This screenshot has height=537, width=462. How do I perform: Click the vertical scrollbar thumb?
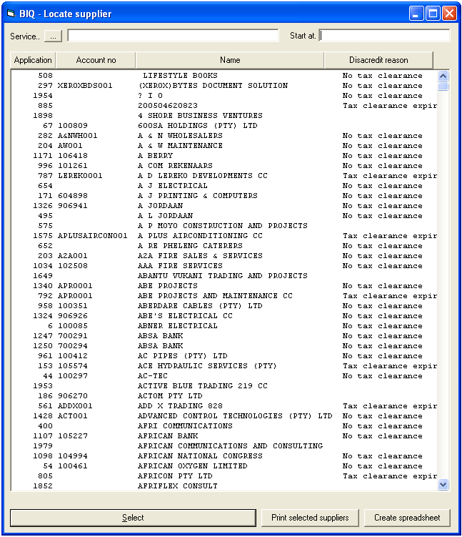[443, 86]
